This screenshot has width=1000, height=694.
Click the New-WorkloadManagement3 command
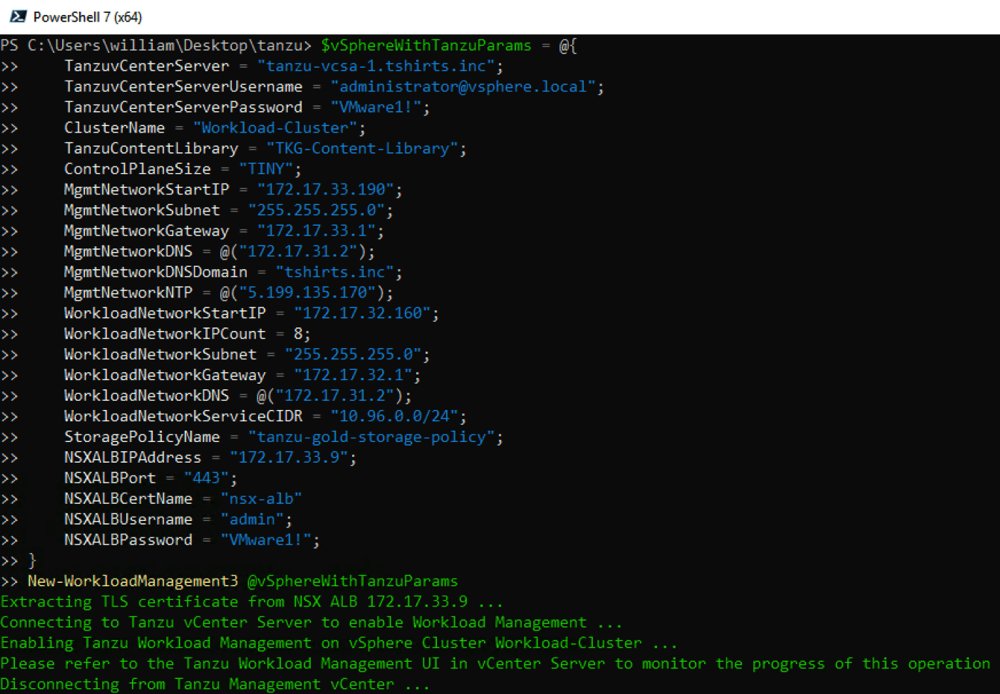pos(133,581)
